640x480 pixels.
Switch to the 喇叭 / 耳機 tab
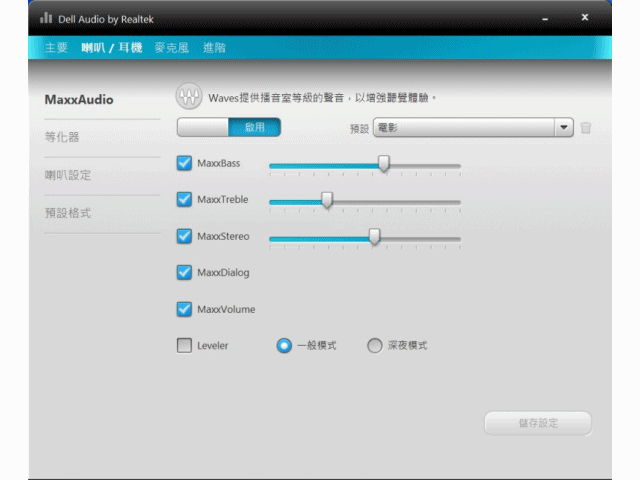click(x=111, y=48)
